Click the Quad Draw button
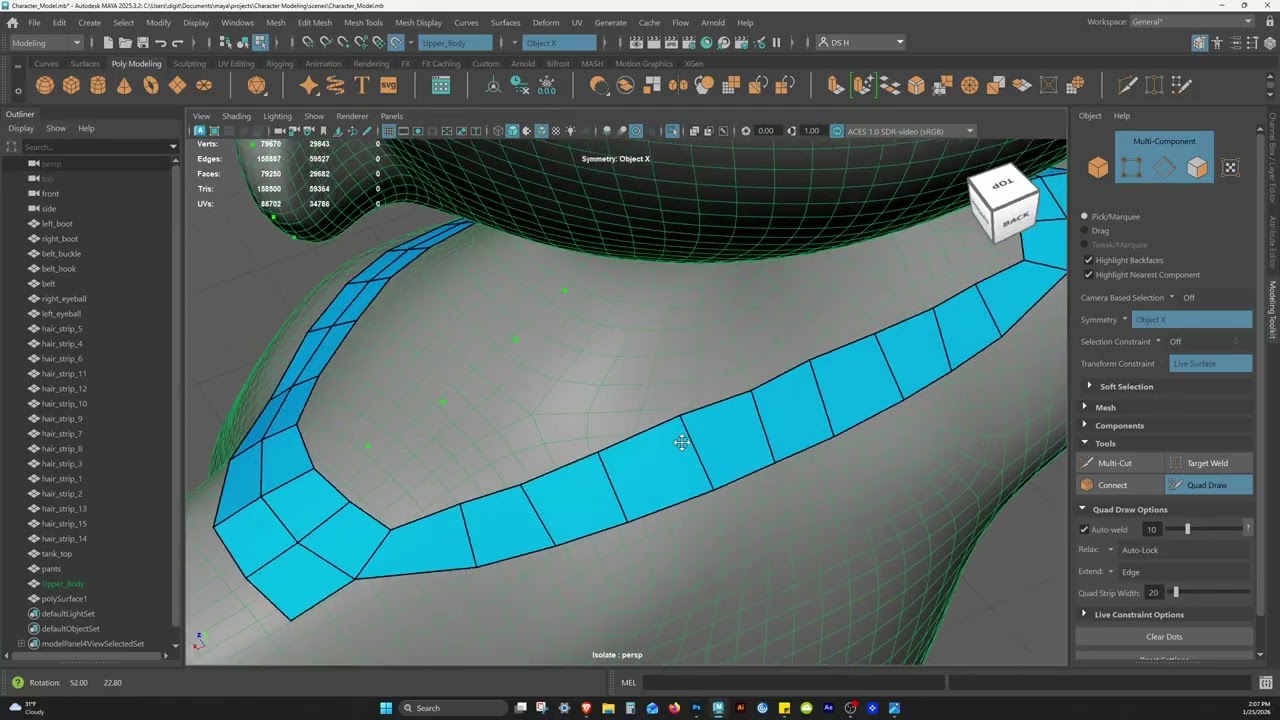 (x=1209, y=485)
